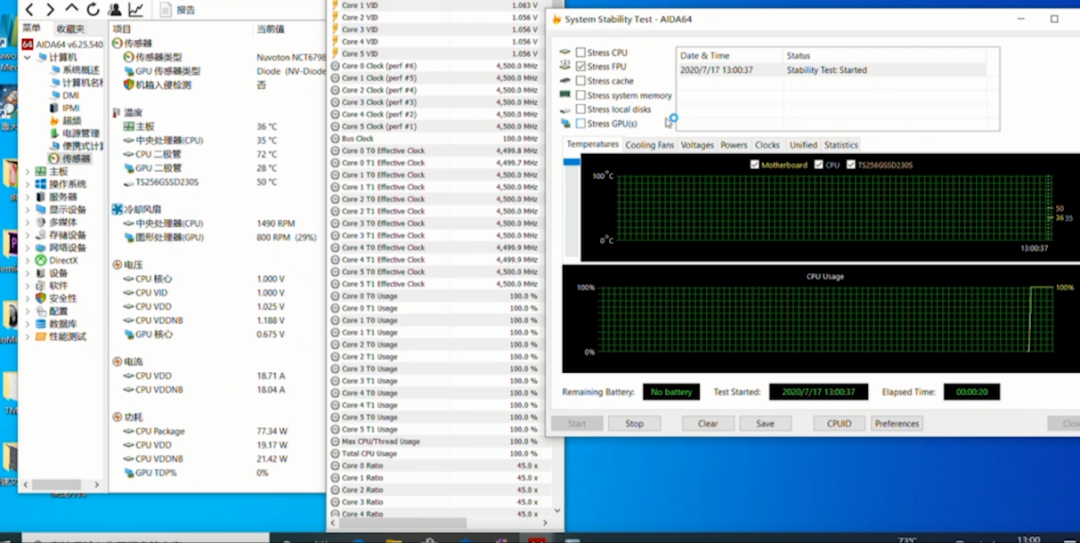Viewport: 1080px width, 543px height.
Task: Expand the 服务器 tree node
Action: (28, 196)
